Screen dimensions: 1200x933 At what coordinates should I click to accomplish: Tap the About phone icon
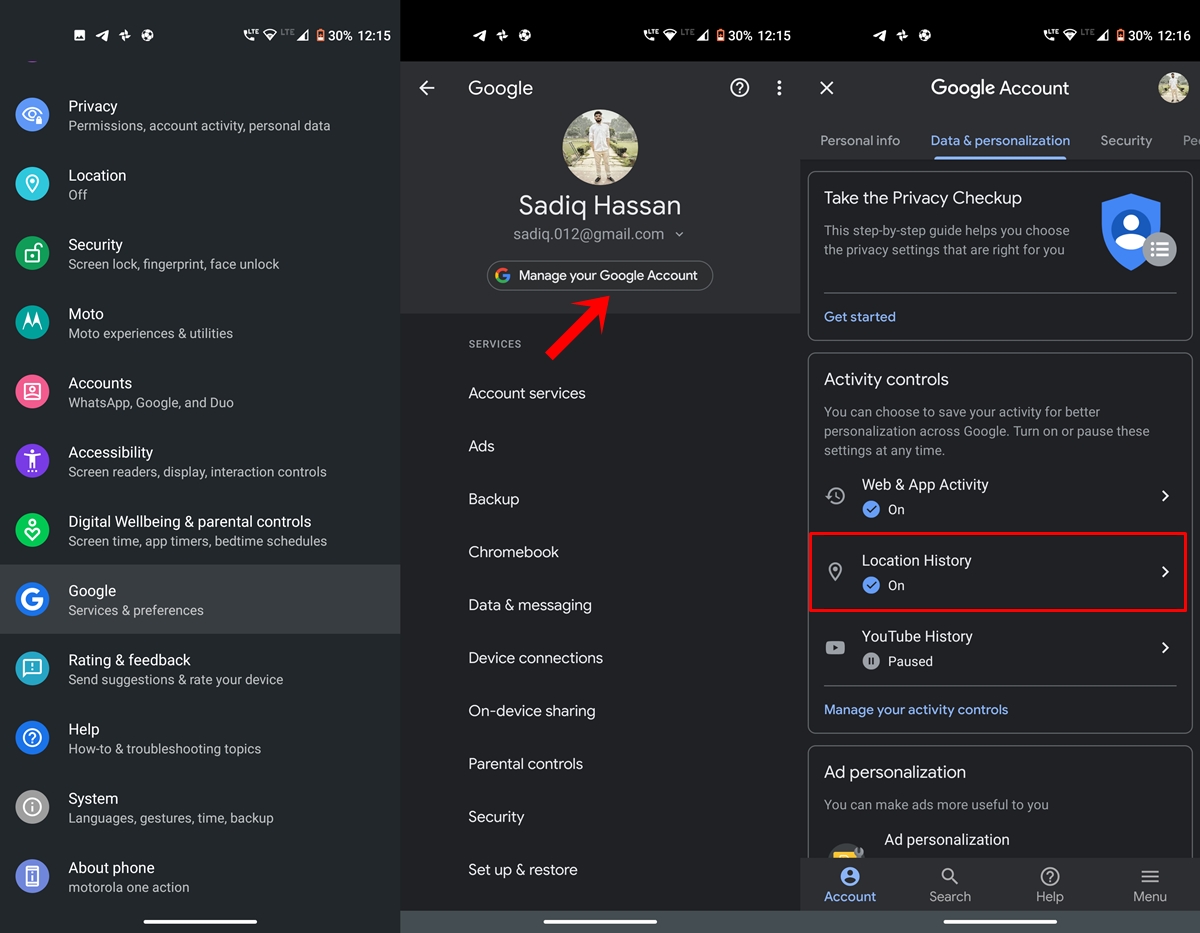(x=32, y=876)
